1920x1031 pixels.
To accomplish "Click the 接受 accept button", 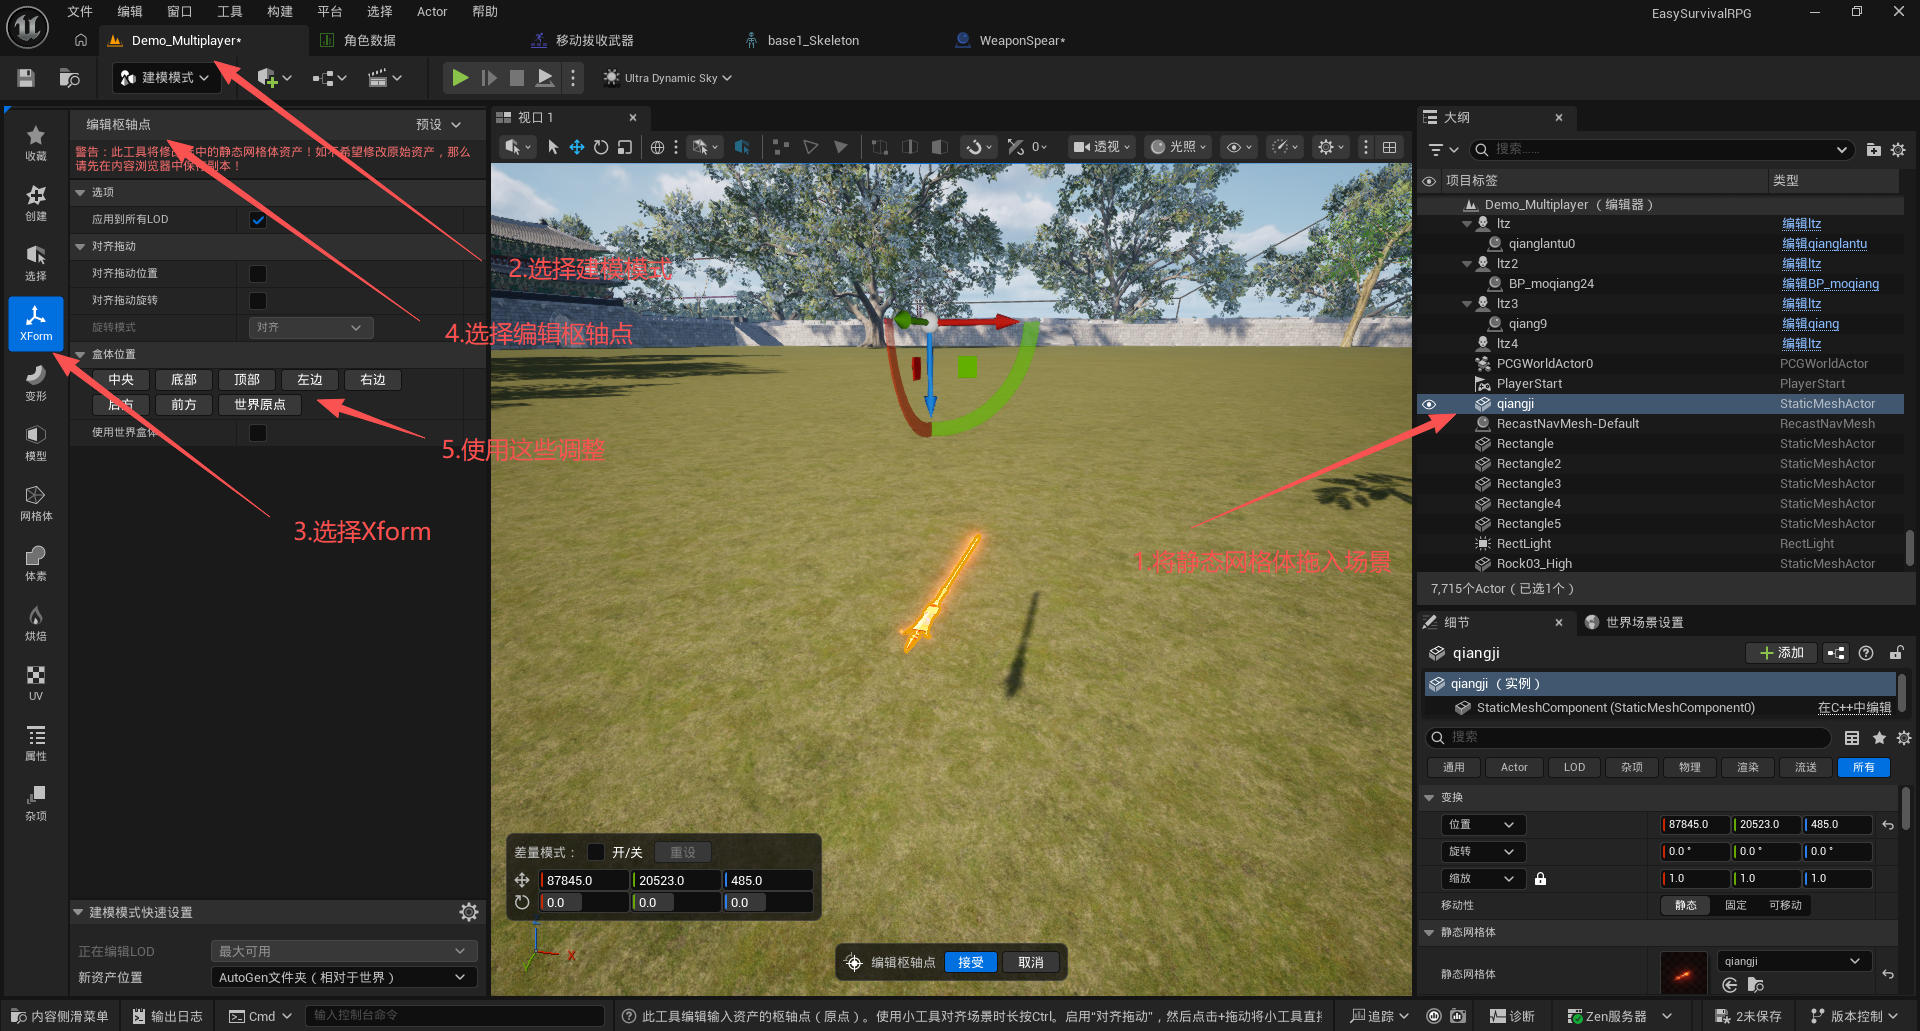I will coord(971,962).
